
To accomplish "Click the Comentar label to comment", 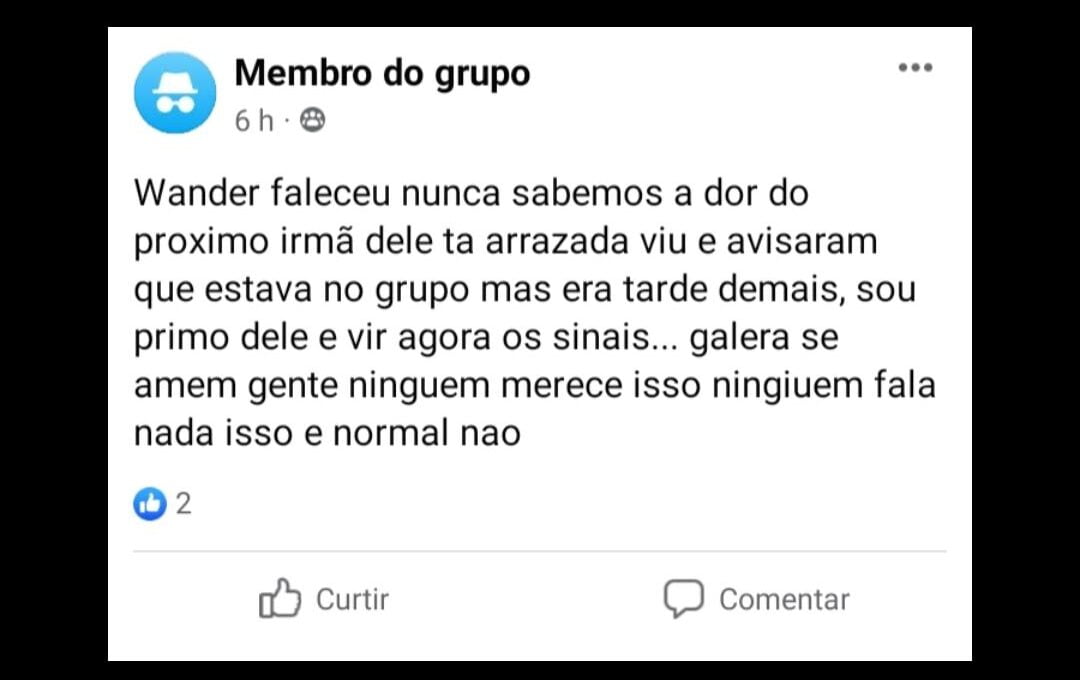I will point(785,599).
